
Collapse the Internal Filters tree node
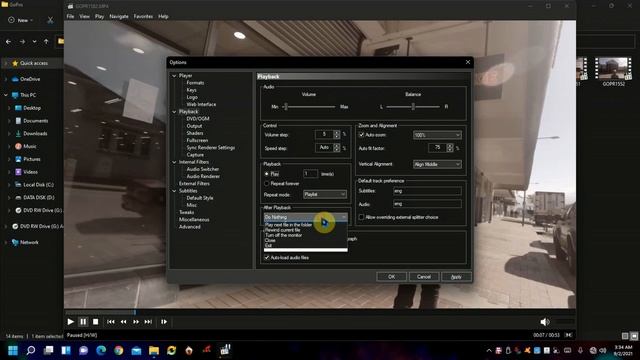click(x=174, y=162)
